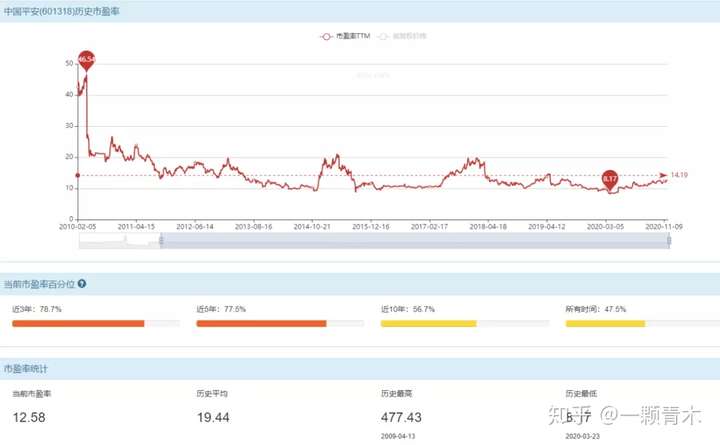Click the x-axis date 2013-08-16

[x=253, y=227]
